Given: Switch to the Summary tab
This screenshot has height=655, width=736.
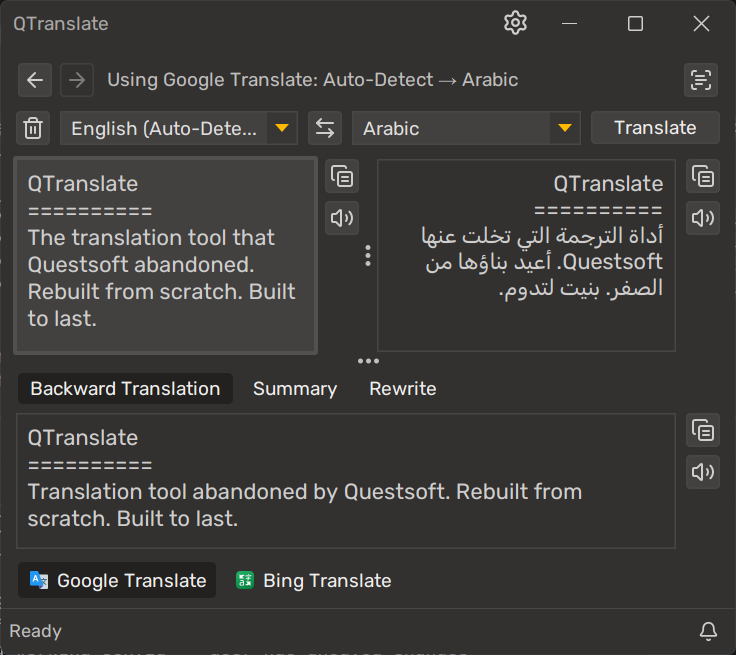Looking at the screenshot, I should click(x=295, y=389).
